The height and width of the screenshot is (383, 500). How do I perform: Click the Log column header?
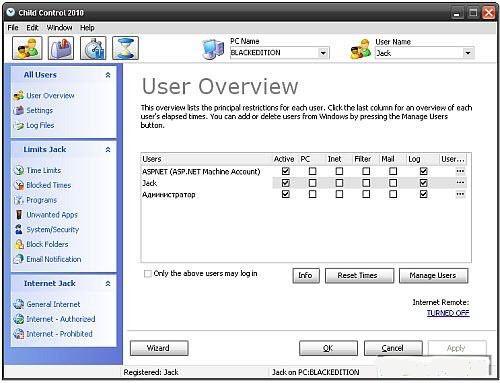coord(422,159)
